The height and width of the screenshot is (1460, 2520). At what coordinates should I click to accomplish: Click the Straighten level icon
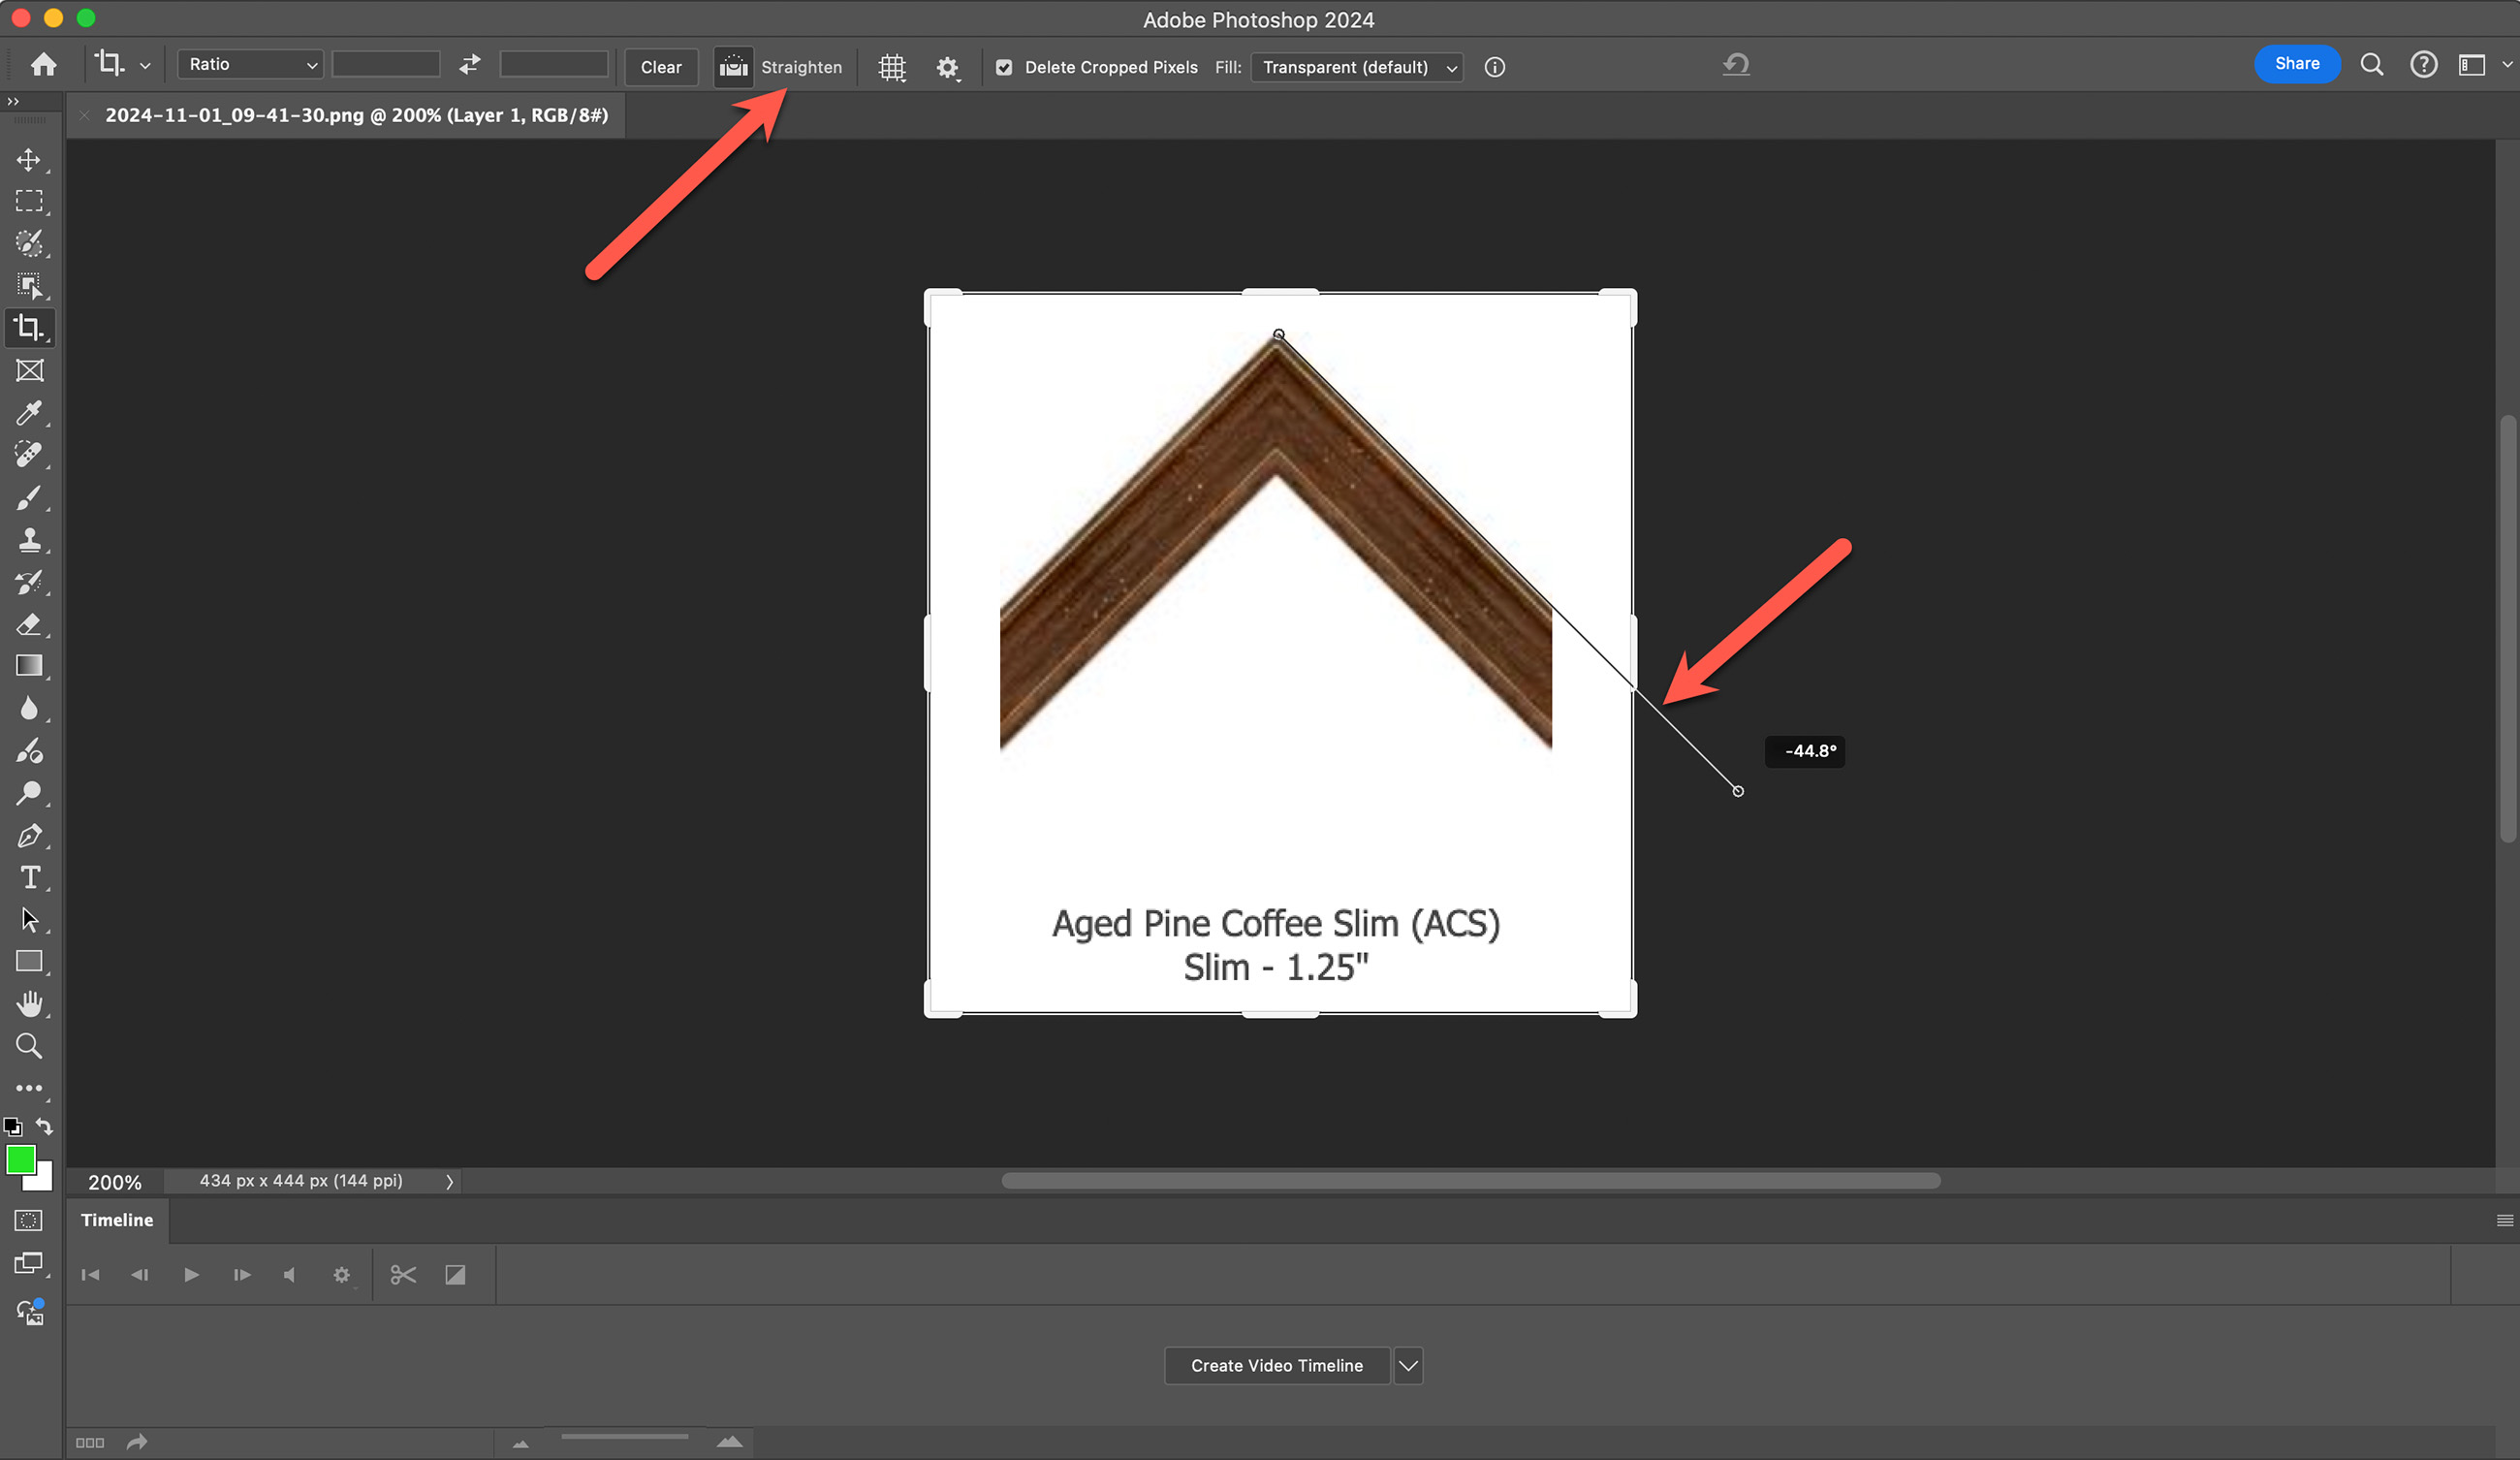tap(733, 67)
